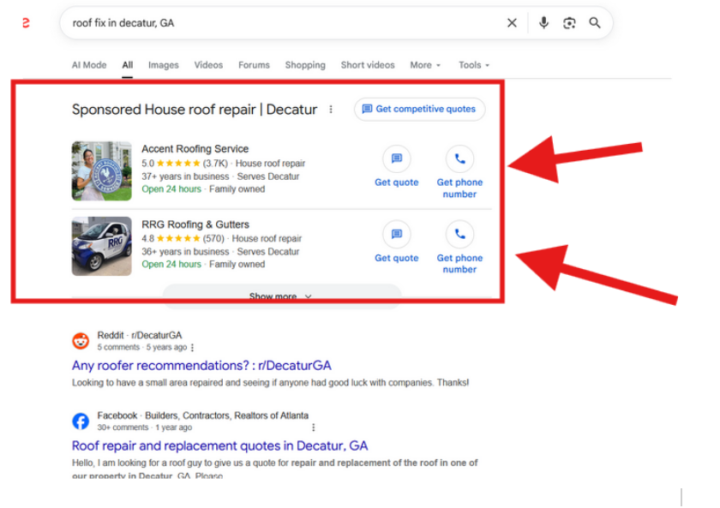Expand the More dropdown
The width and height of the screenshot is (720, 508).
[425, 65]
